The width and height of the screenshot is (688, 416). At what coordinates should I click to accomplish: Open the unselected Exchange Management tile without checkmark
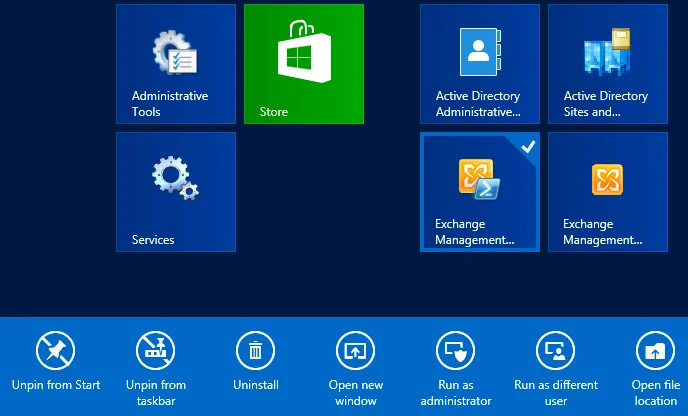coord(608,192)
